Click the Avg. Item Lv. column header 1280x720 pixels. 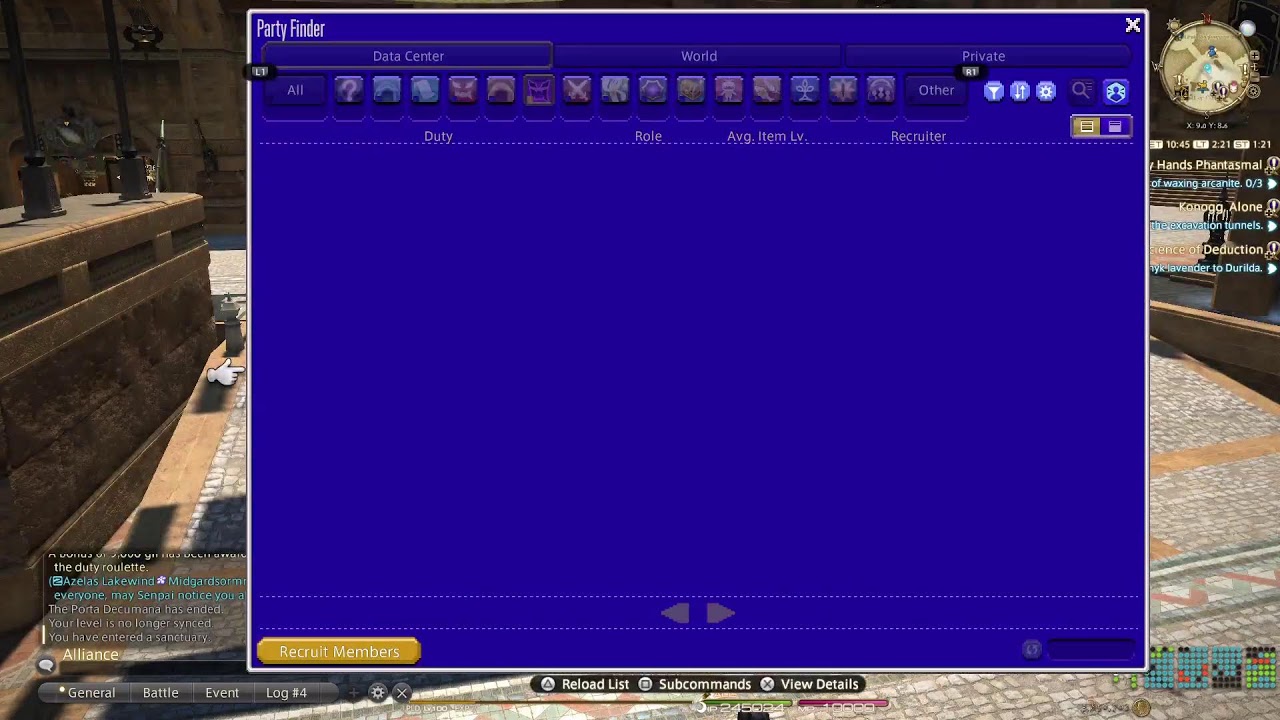(x=766, y=136)
